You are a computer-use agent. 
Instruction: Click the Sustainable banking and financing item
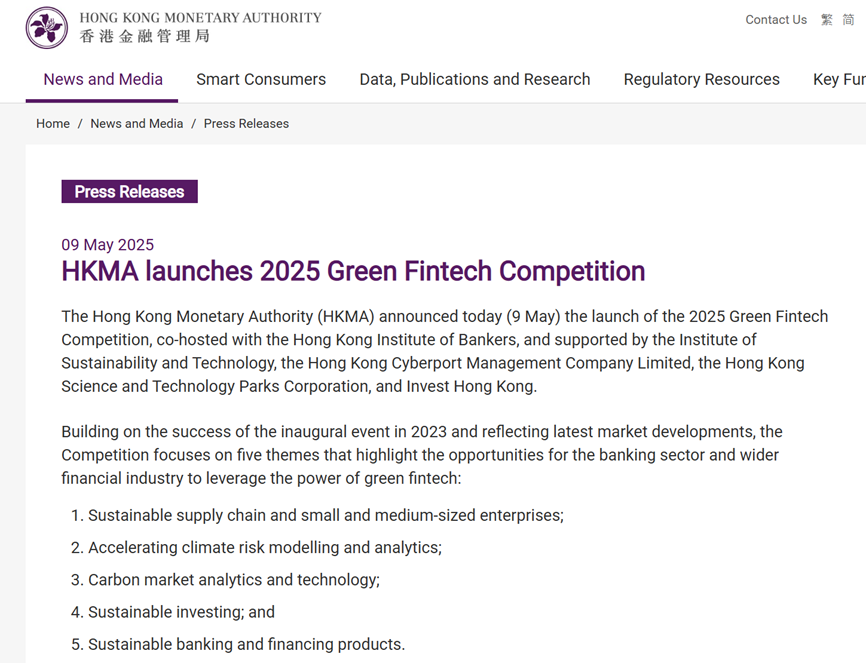click(246, 644)
